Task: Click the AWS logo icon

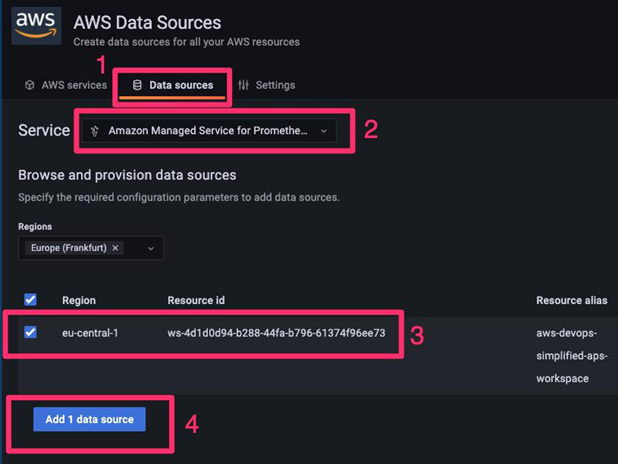Action: (x=36, y=26)
